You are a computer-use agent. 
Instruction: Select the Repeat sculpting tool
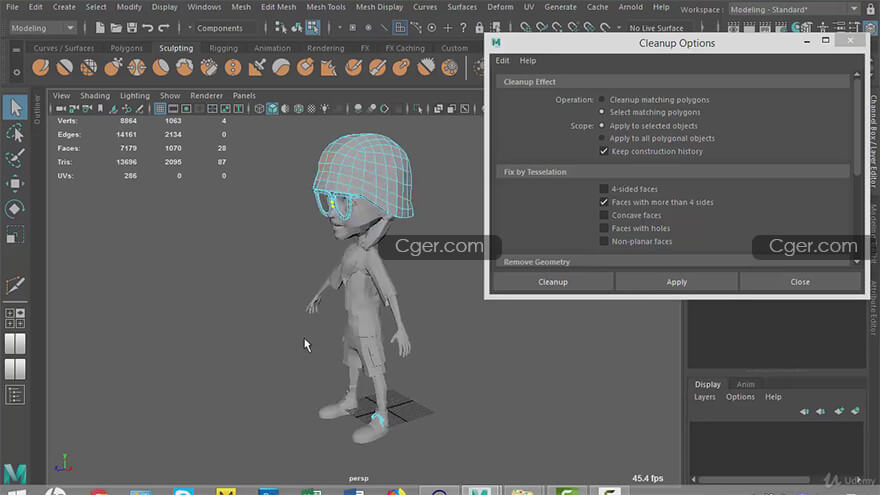tap(233, 67)
